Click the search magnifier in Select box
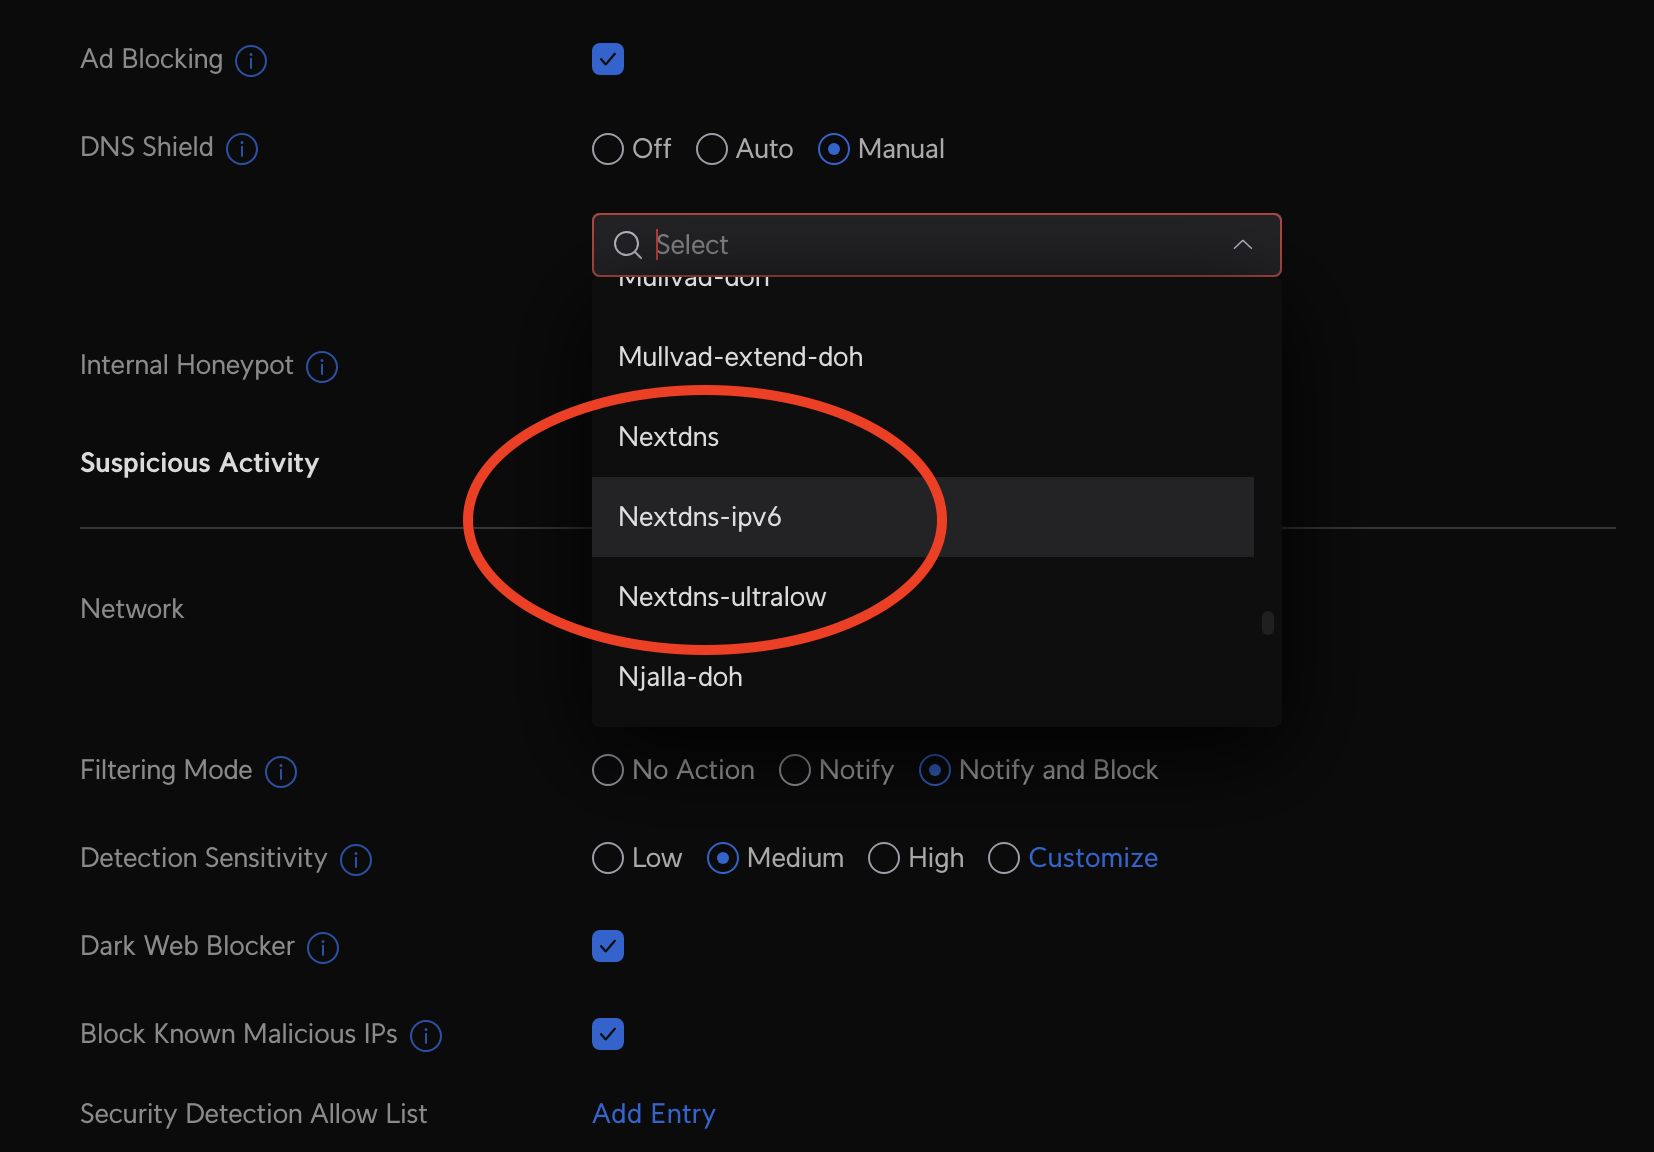Viewport: 1654px width, 1152px height. click(x=628, y=245)
